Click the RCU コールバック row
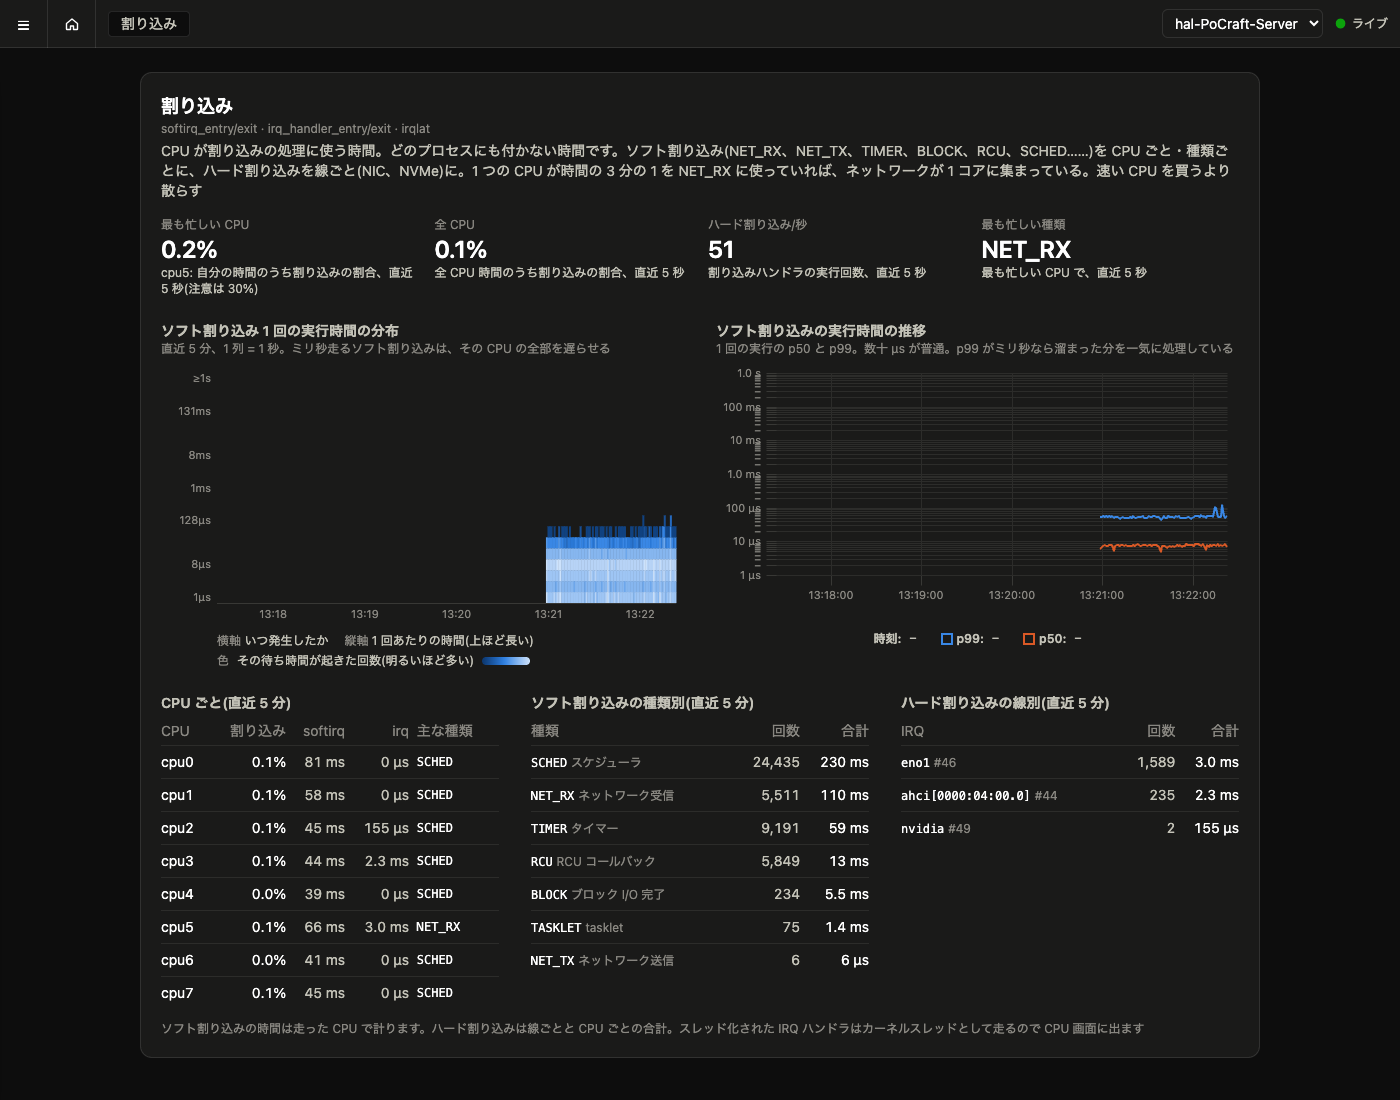Screen dimensions: 1400x1100 tap(700, 861)
